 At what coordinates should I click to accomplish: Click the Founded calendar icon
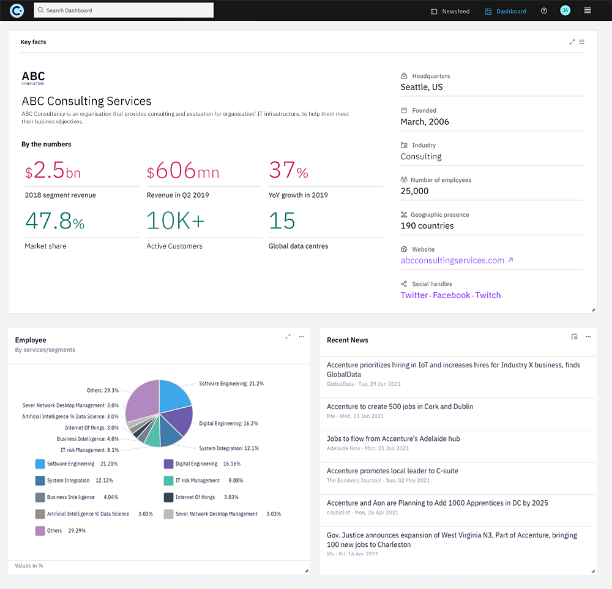(x=404, y=110)
